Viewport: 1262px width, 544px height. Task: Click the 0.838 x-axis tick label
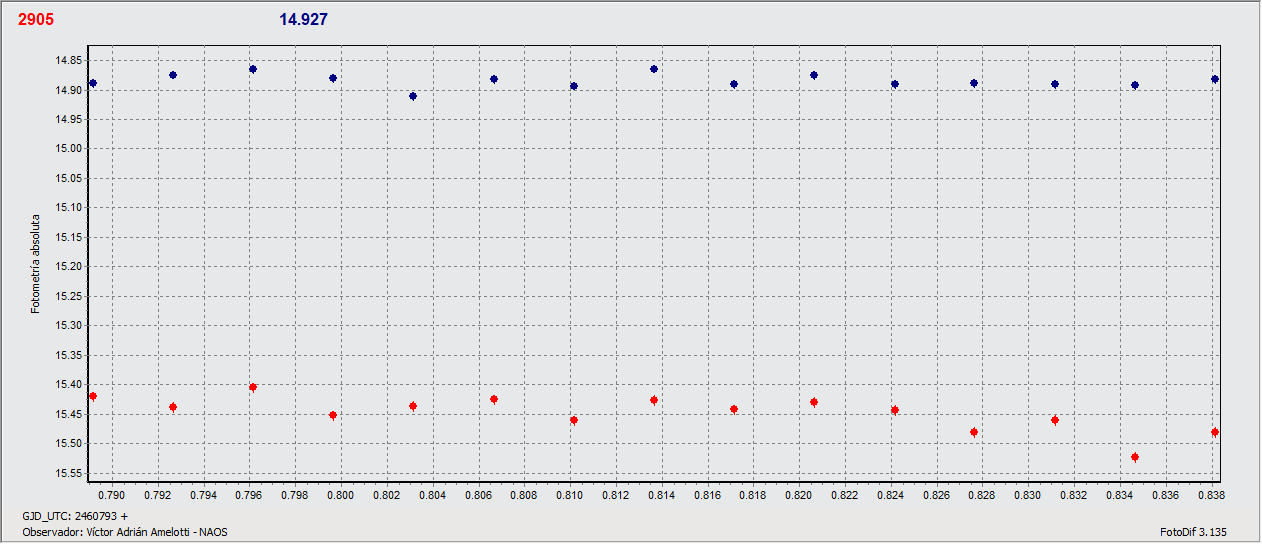coord(1210,495)
